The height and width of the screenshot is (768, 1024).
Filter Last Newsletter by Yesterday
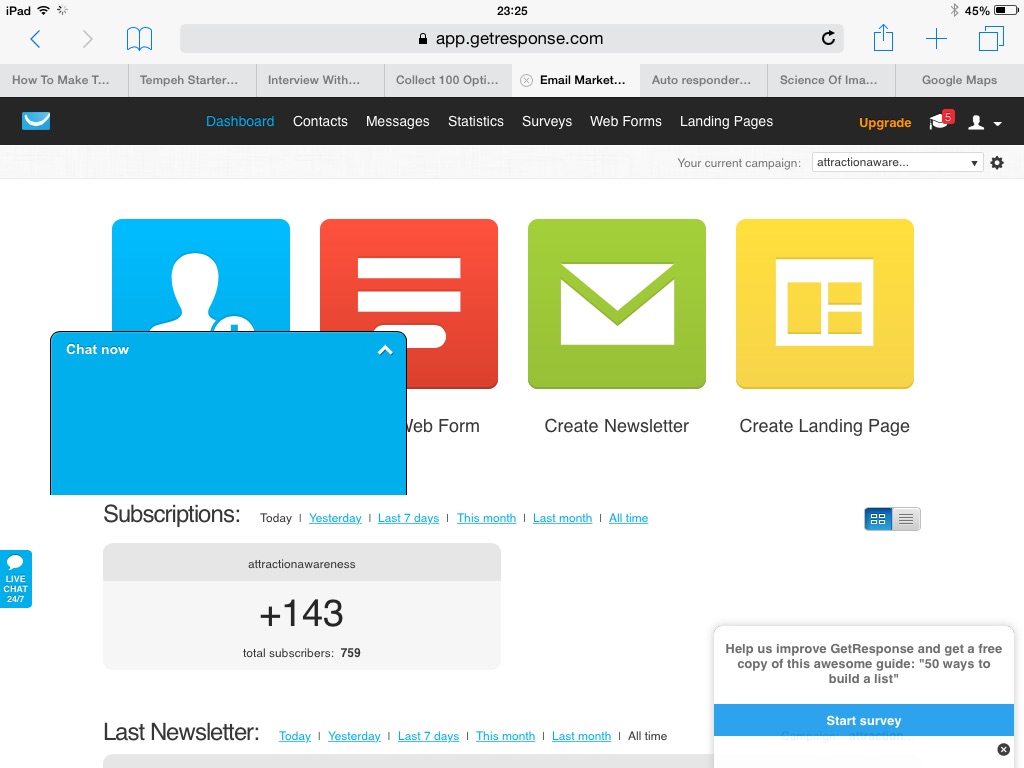click(x=354, y=736)
